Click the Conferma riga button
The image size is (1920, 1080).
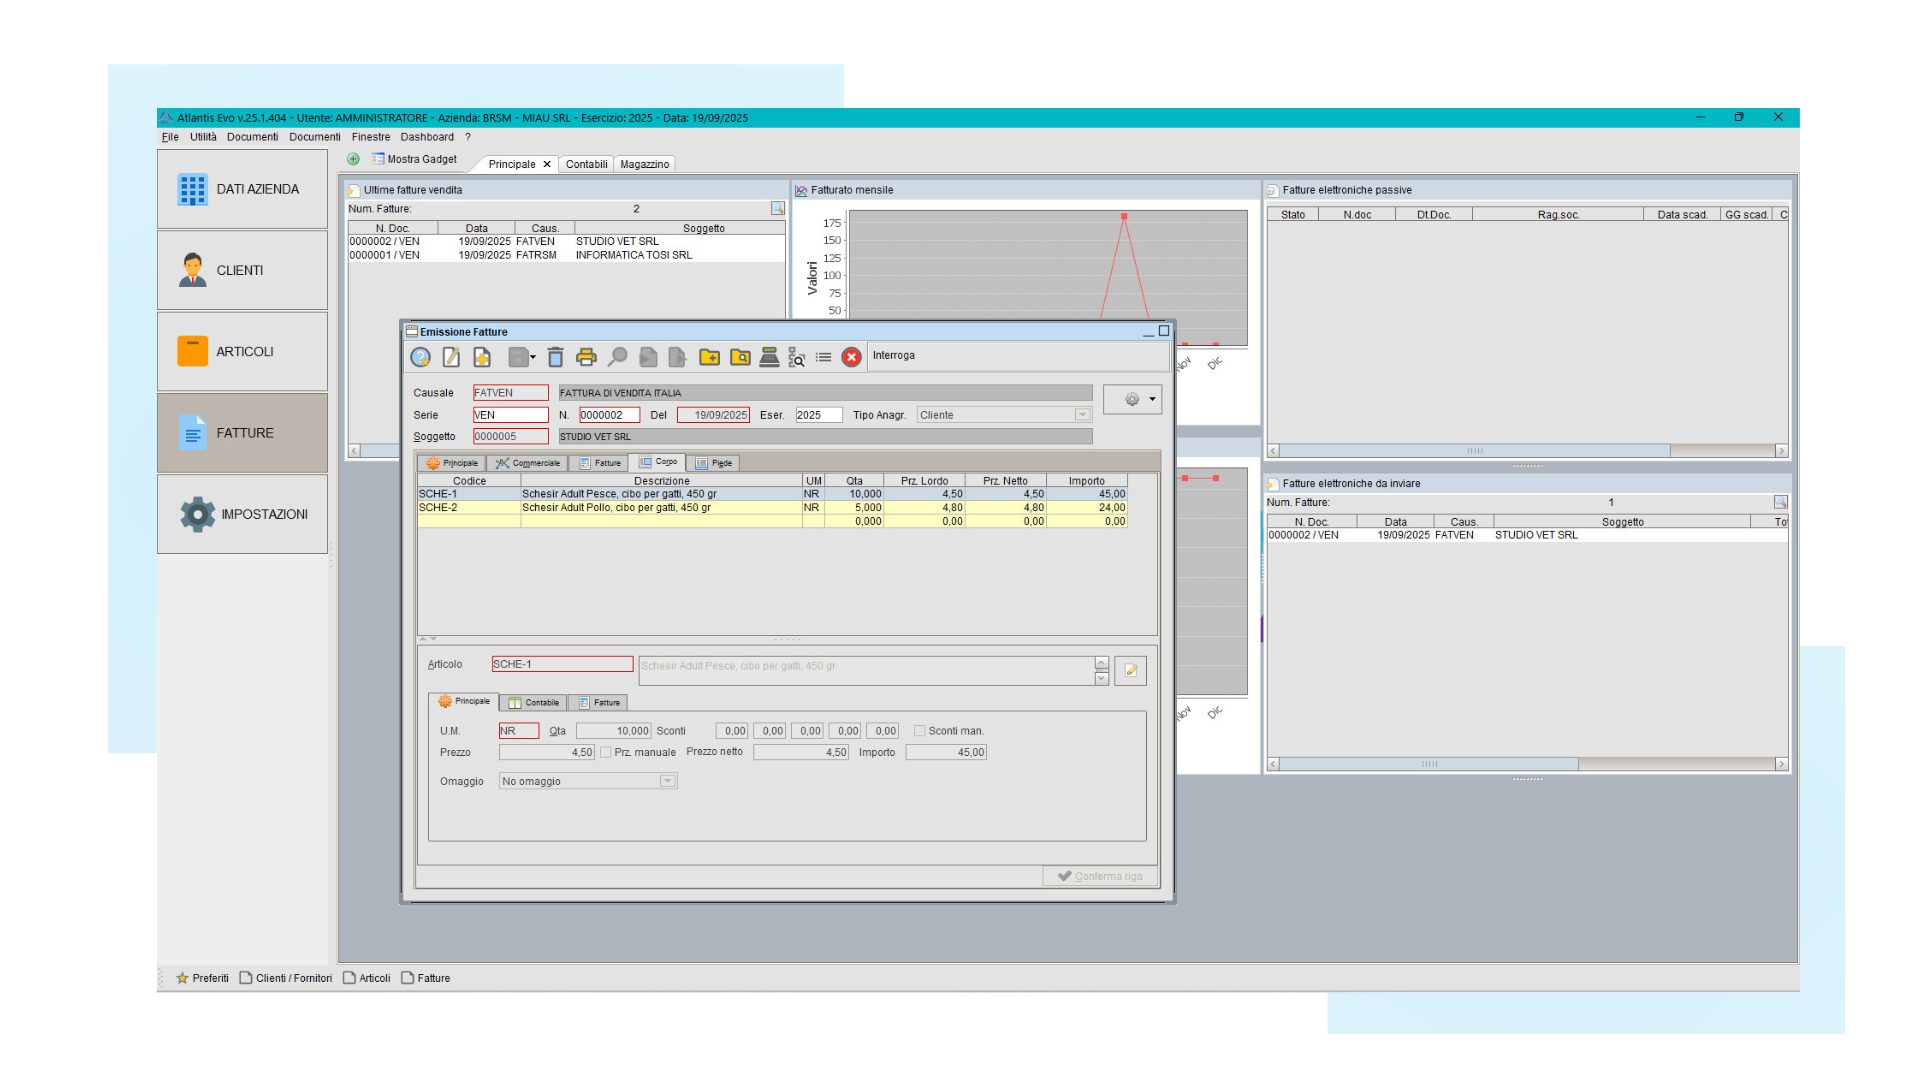[1100, 876]
